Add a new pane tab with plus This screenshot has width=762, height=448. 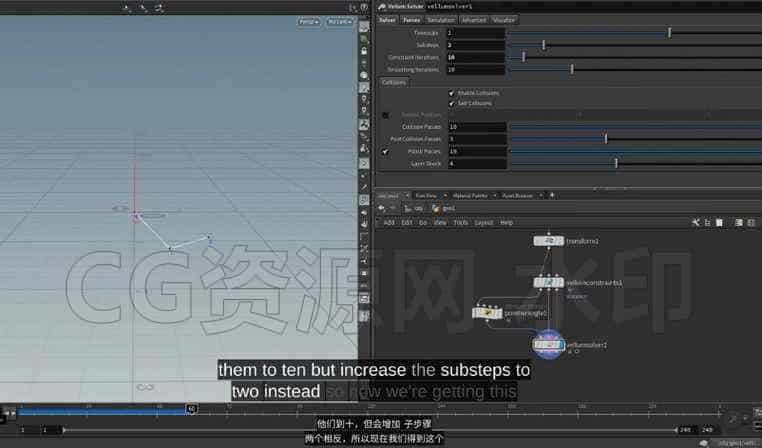tap(552, 195)
